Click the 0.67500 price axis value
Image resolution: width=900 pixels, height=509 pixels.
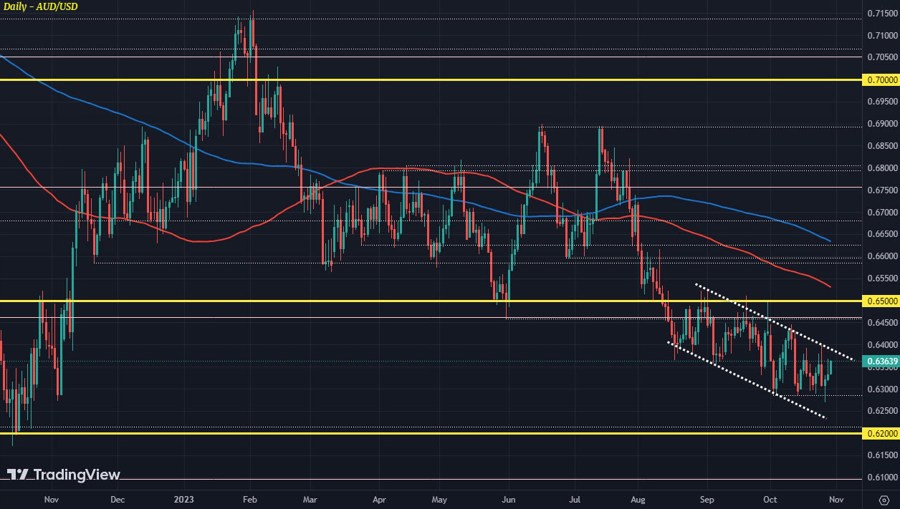(883, 190)
